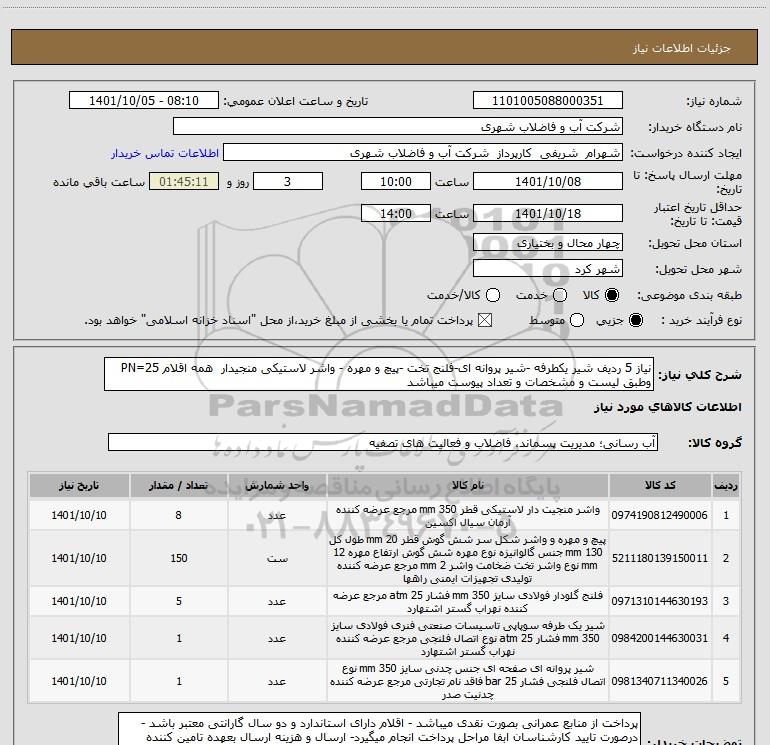Click product code 0984200144630031
Image resolution: width=770 pixels, height=745 pixels.
click(660, 638)
